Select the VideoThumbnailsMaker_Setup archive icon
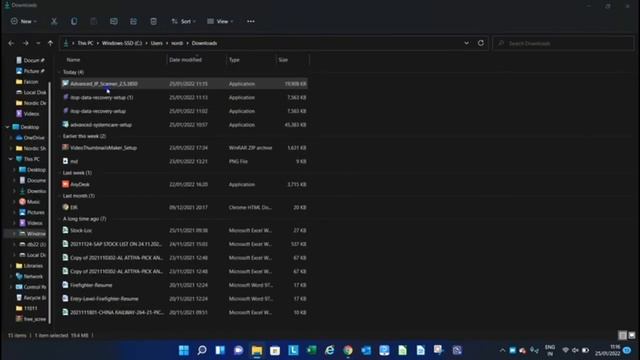 pos(65,147)
